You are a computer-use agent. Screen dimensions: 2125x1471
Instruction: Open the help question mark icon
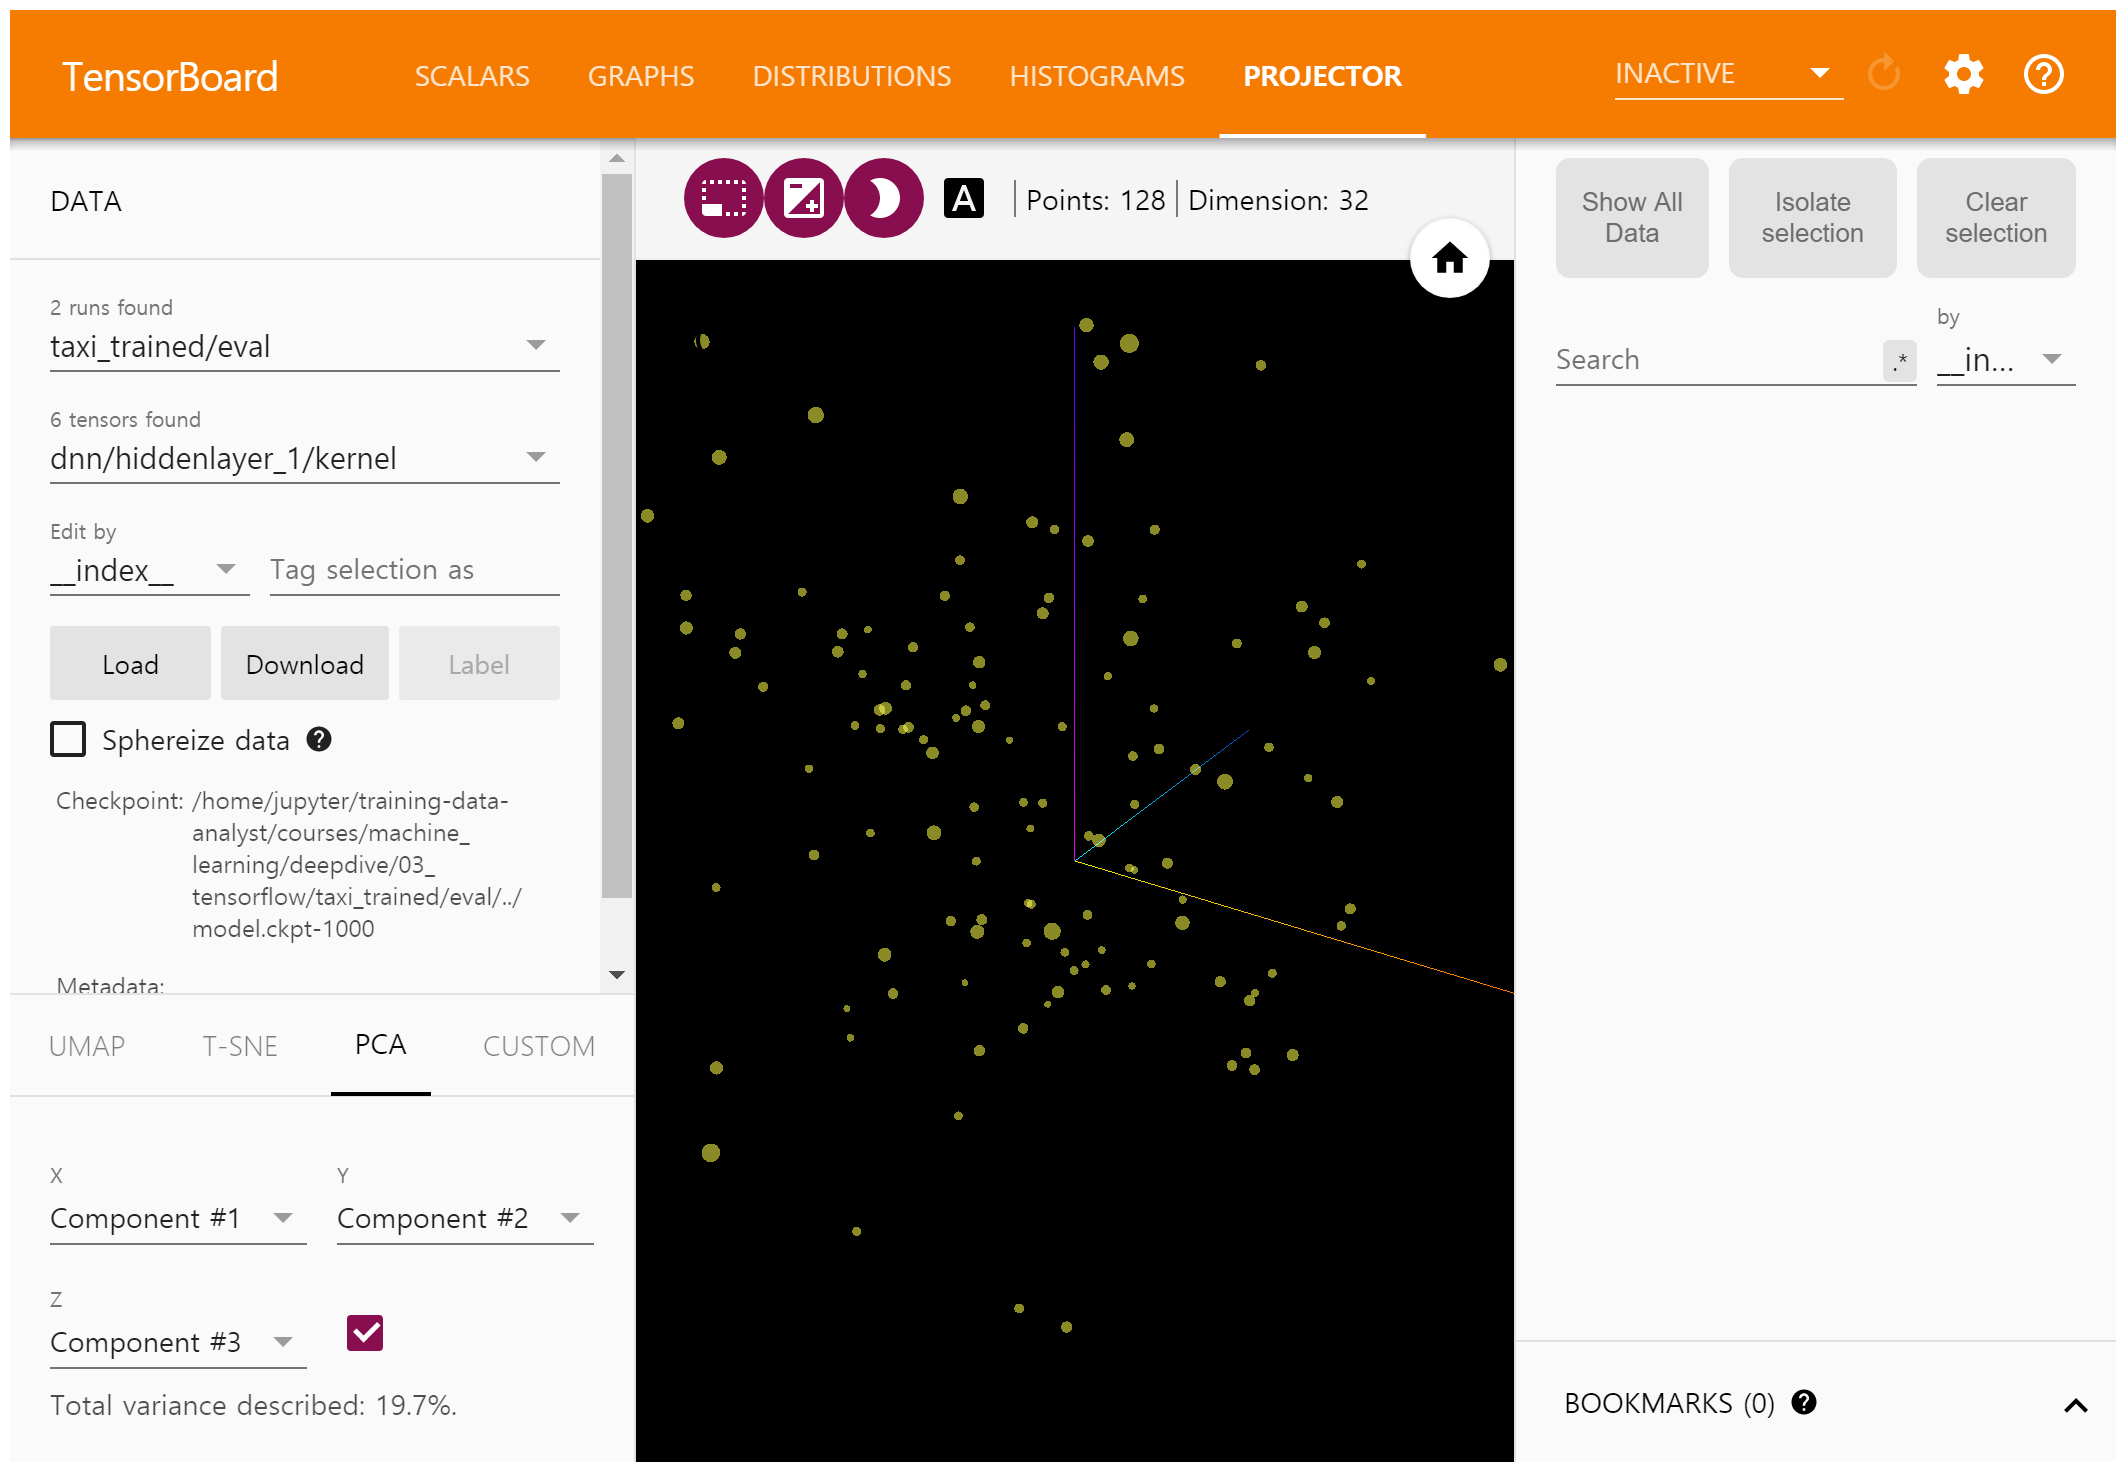[x=2043, y=75]
